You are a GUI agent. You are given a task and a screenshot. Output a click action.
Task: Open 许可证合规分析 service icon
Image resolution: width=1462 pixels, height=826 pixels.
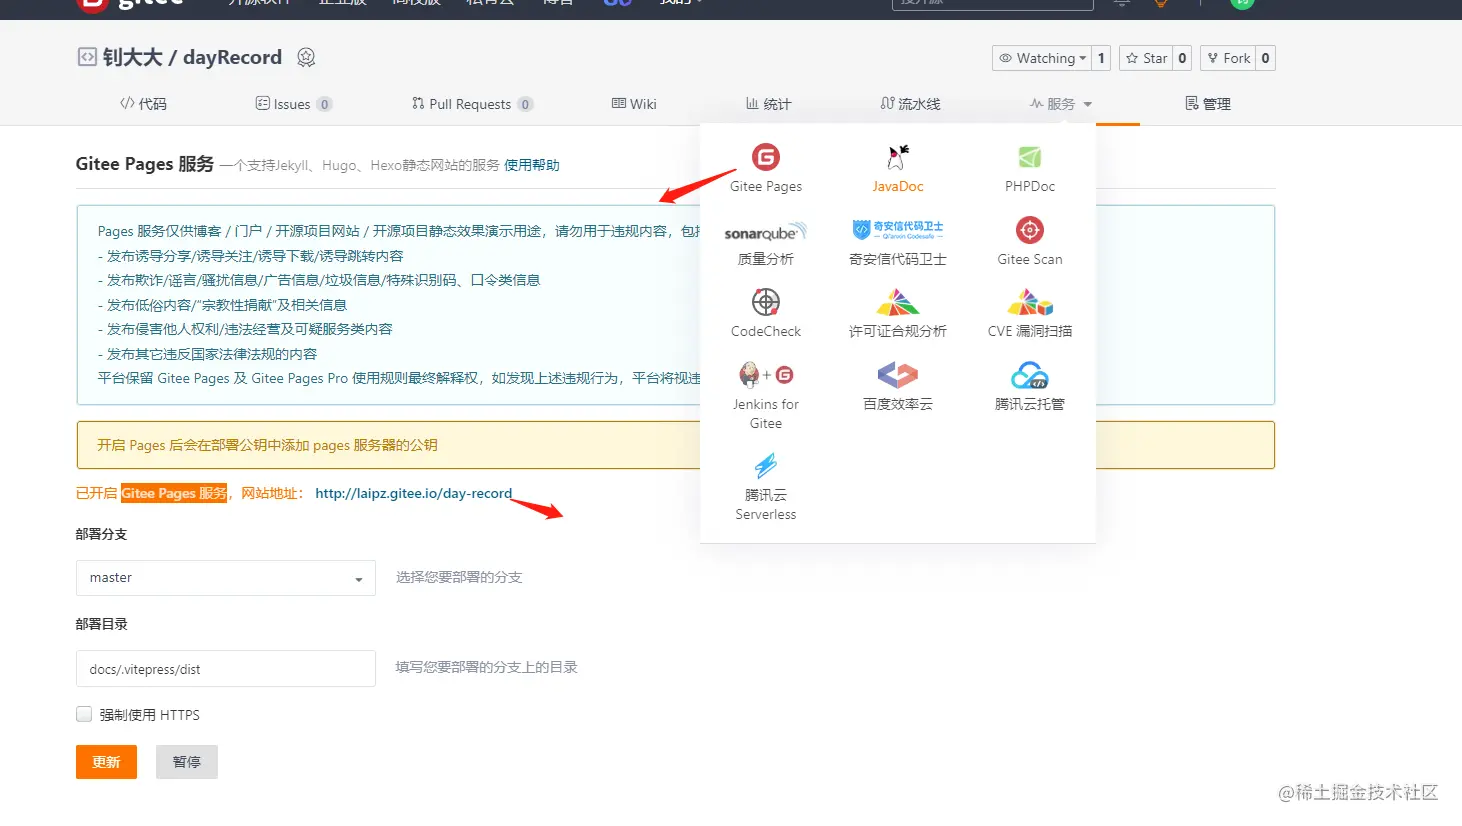coord(898,302)
